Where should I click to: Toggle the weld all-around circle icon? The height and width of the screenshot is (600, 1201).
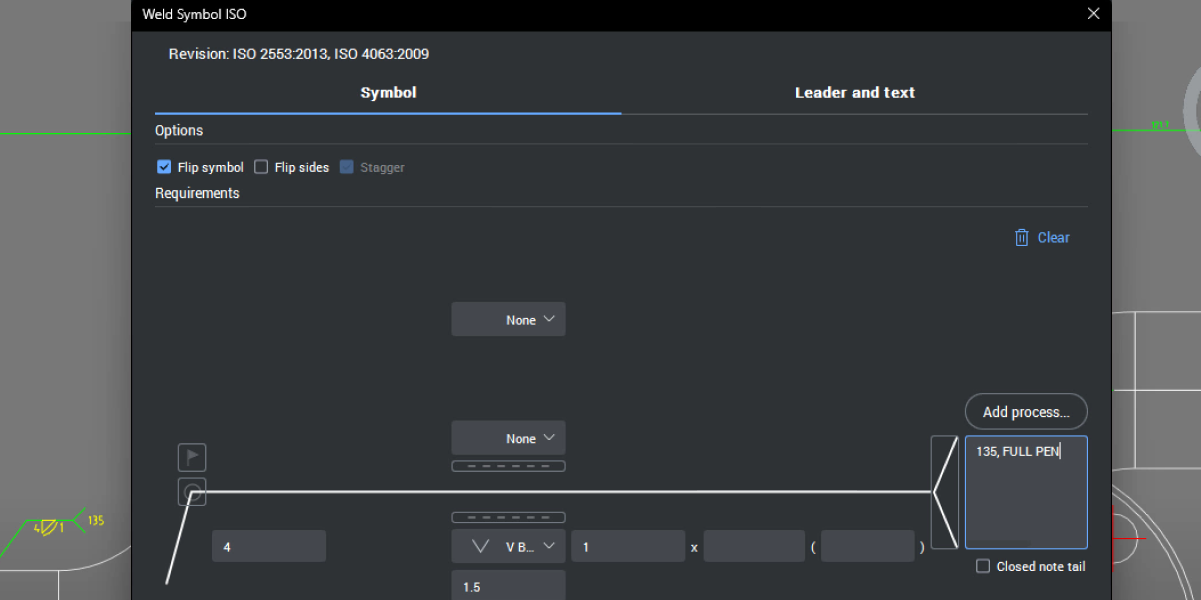pyautogui.click(x=192, y=492)
